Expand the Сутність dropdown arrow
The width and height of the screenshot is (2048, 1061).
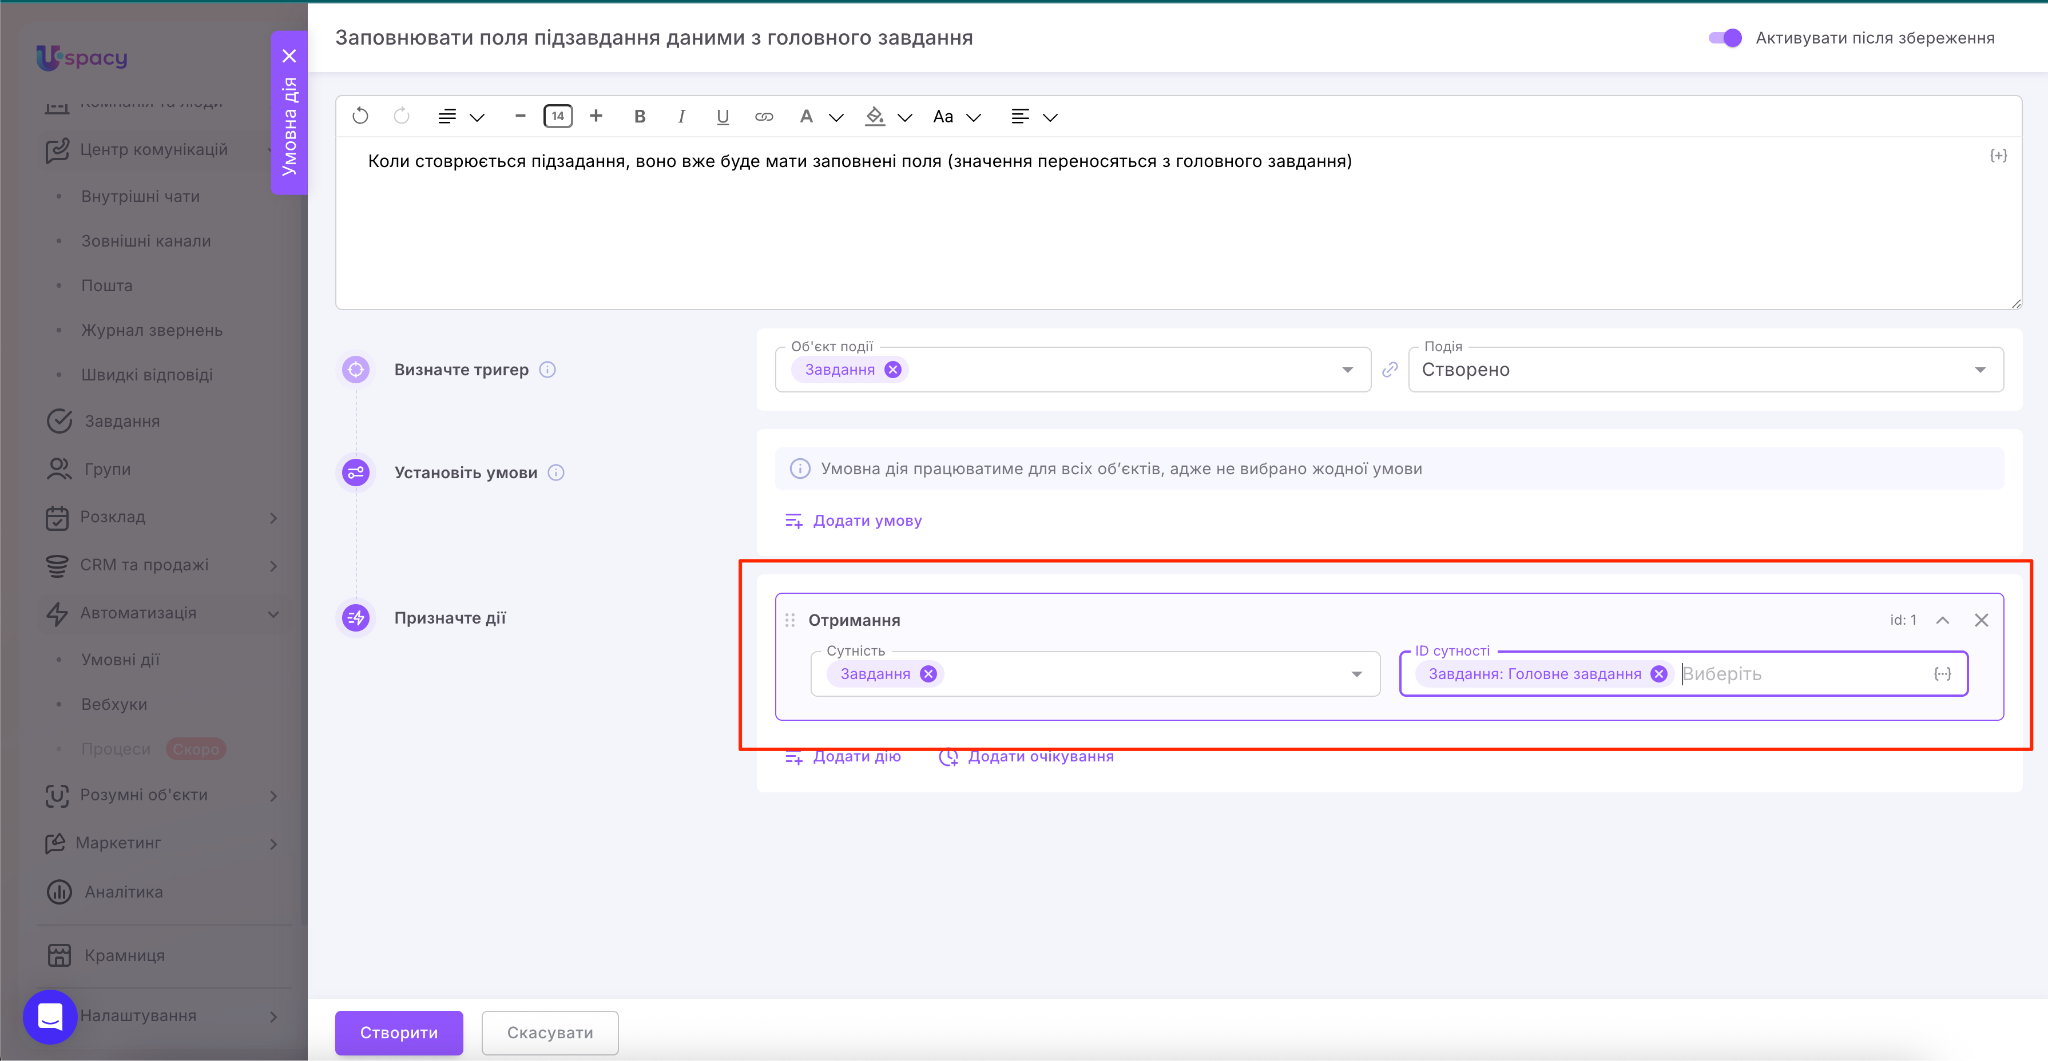(x=1357, y=674)
